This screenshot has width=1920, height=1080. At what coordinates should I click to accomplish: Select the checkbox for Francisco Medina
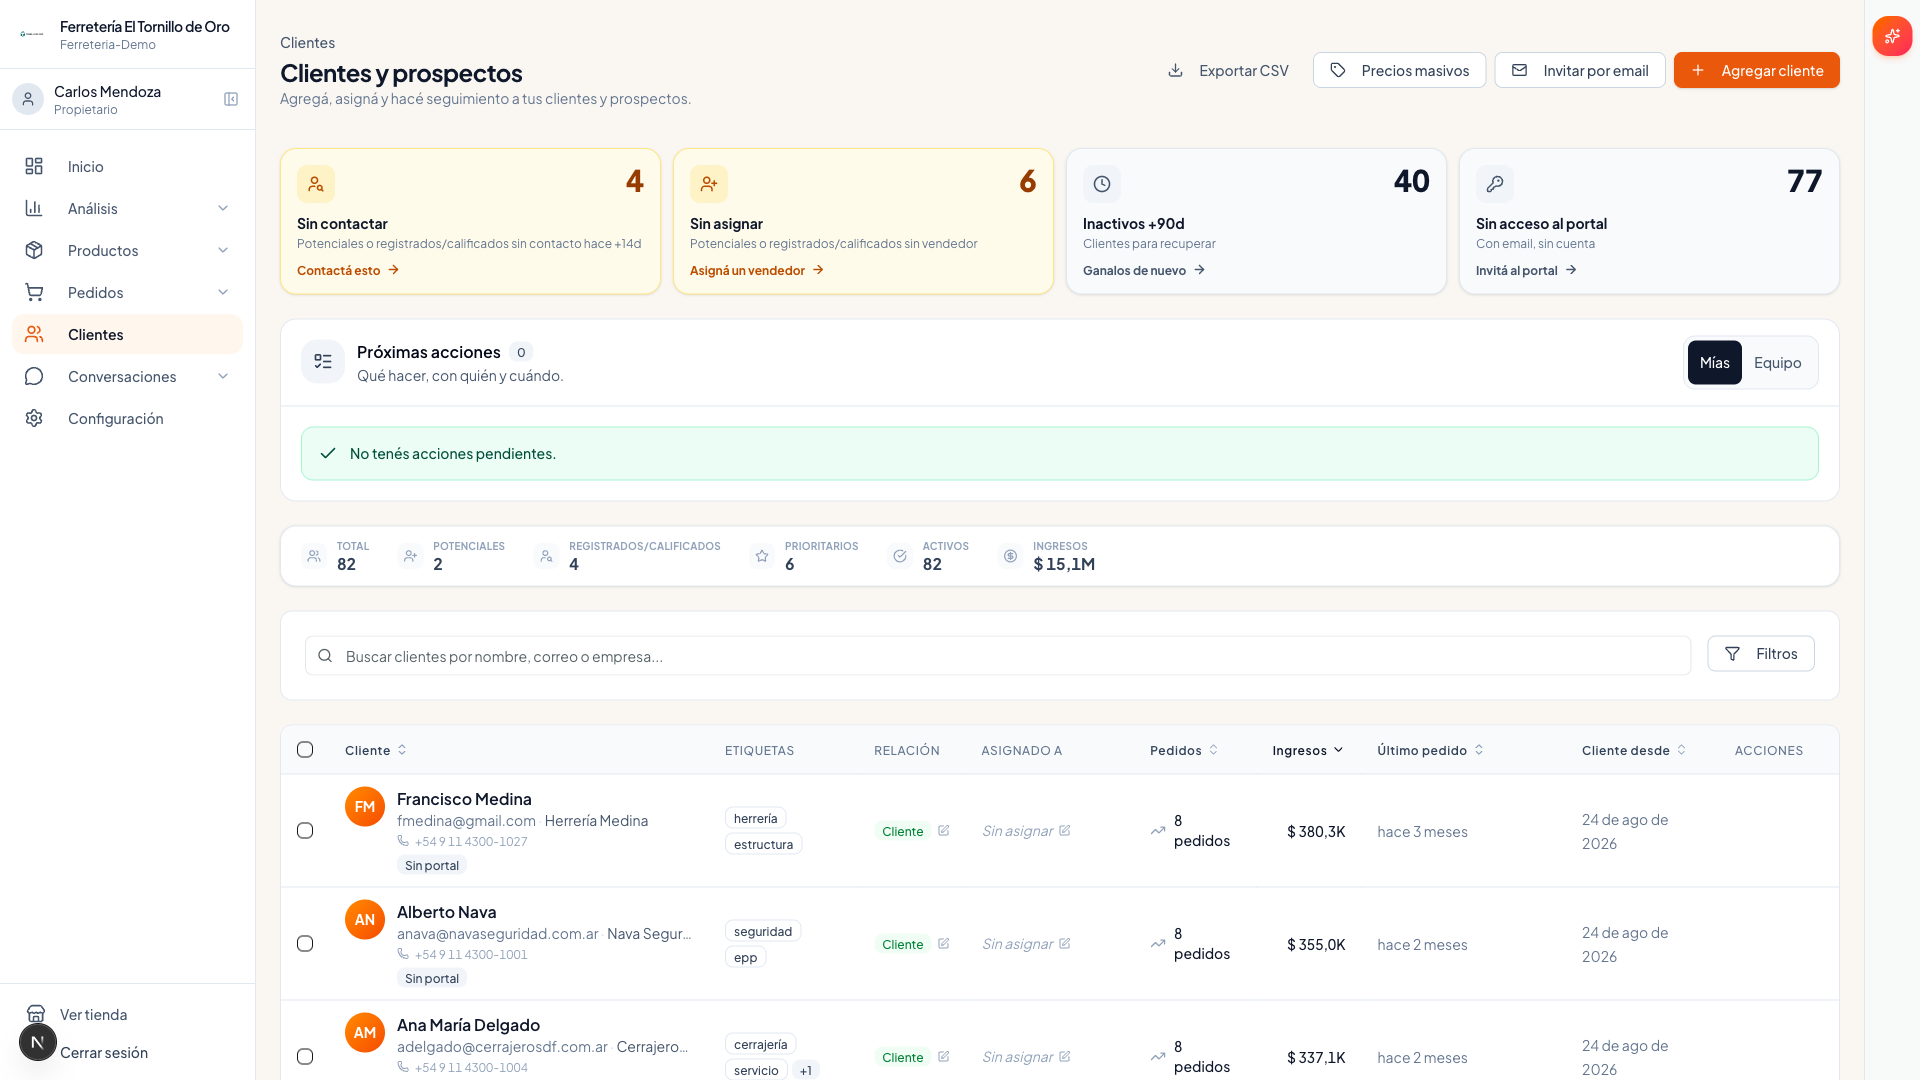pos(305,831)
